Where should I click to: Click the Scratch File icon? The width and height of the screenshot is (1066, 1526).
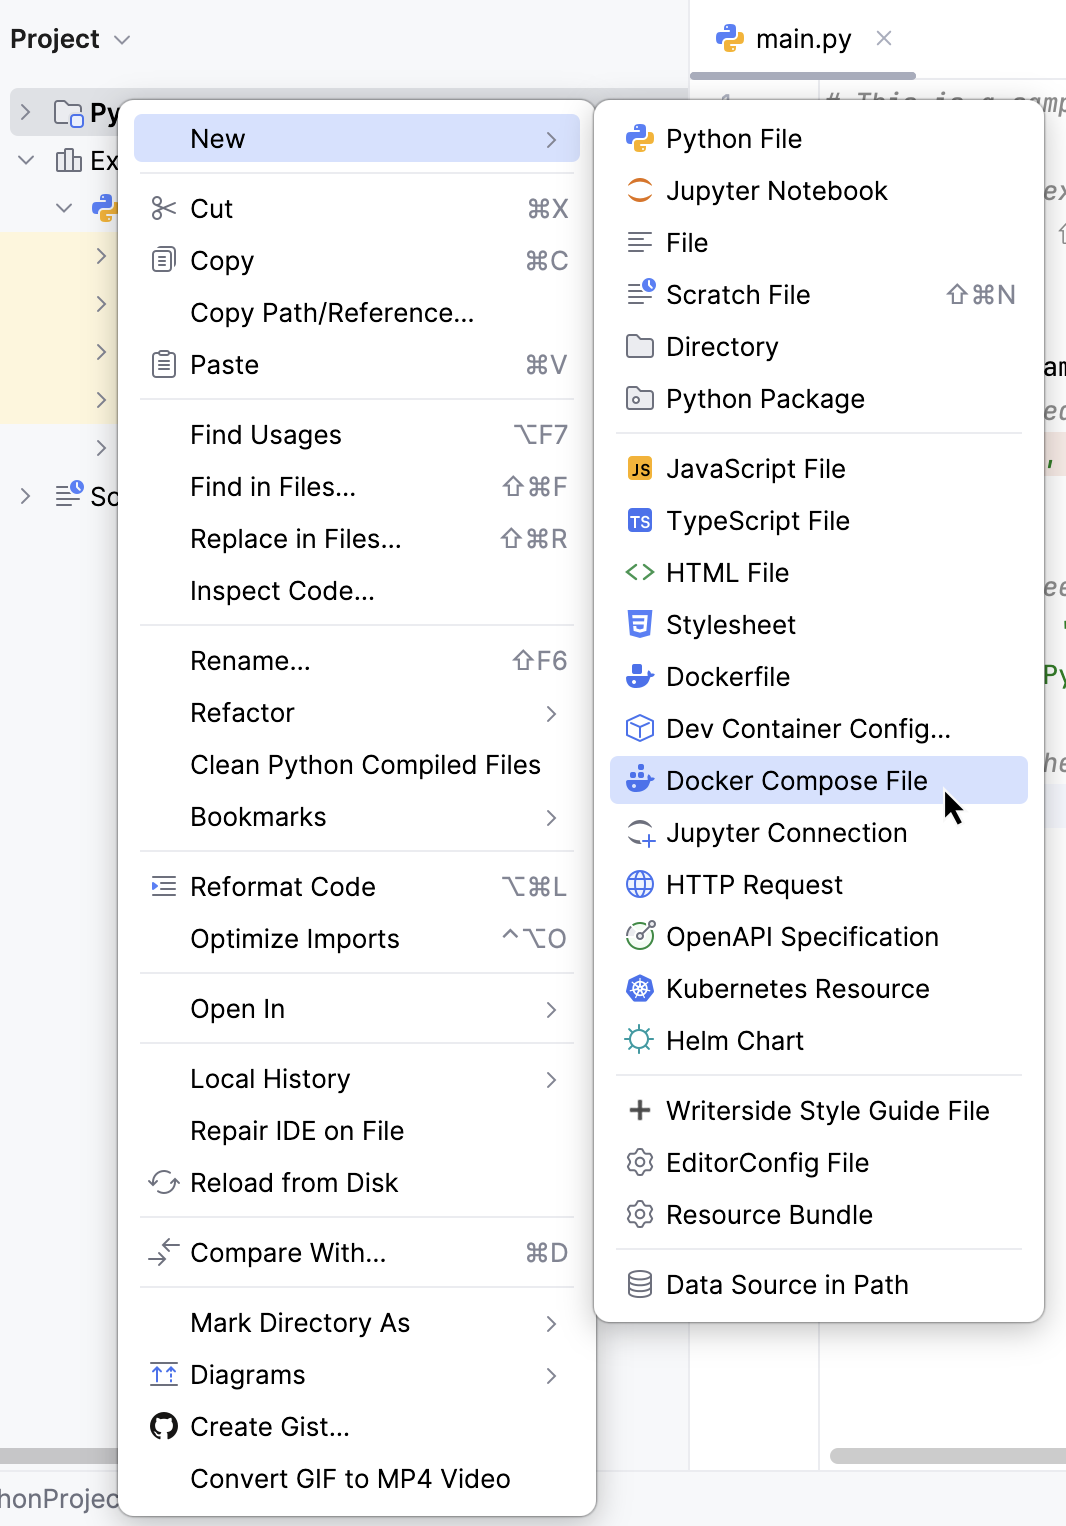[640, 295]
